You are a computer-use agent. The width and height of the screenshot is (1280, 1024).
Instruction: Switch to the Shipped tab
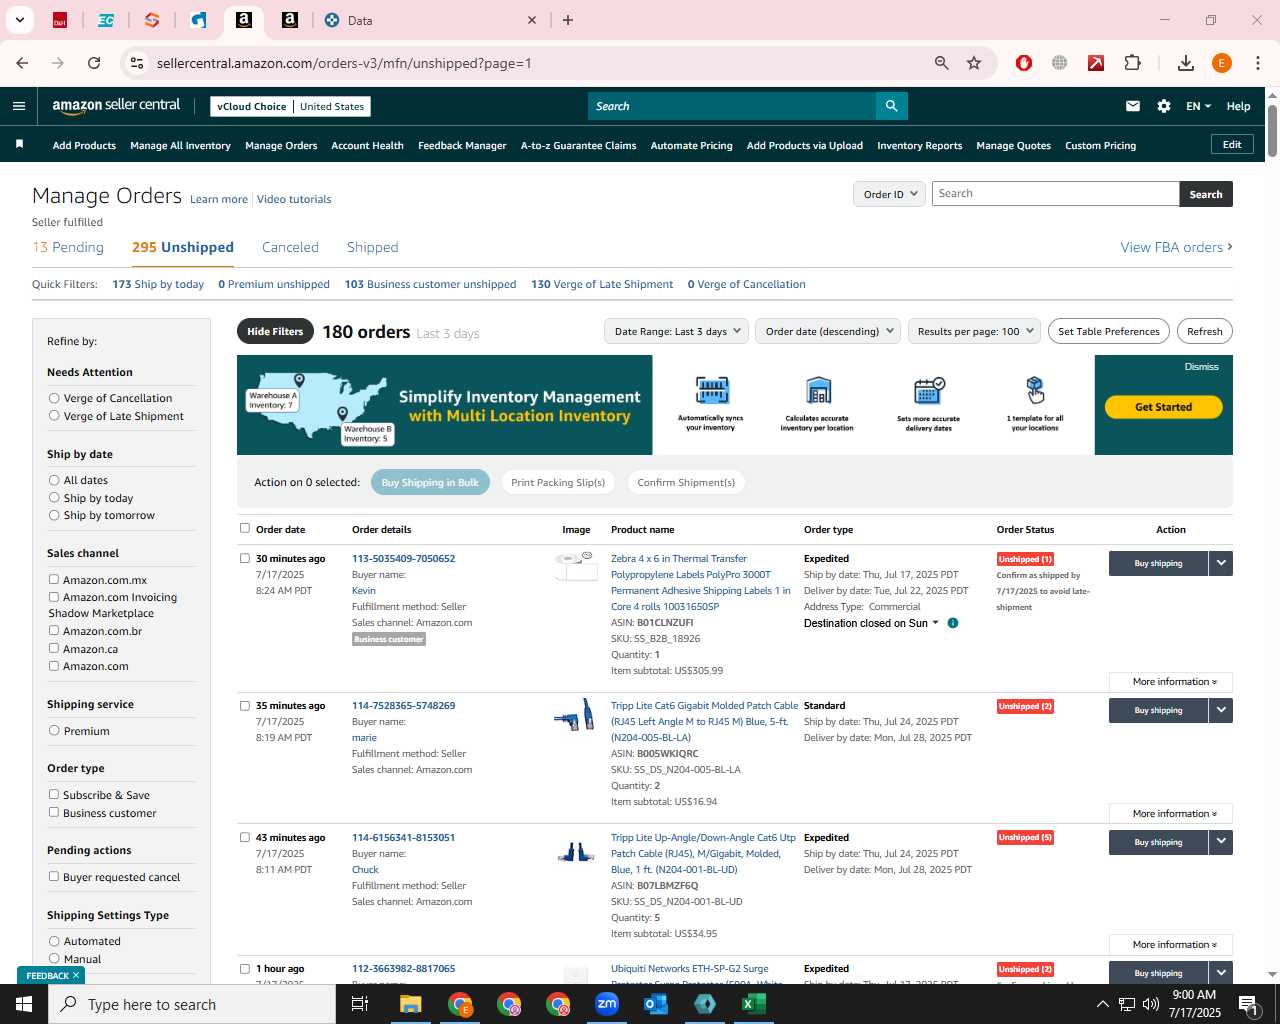click(372, 247)
